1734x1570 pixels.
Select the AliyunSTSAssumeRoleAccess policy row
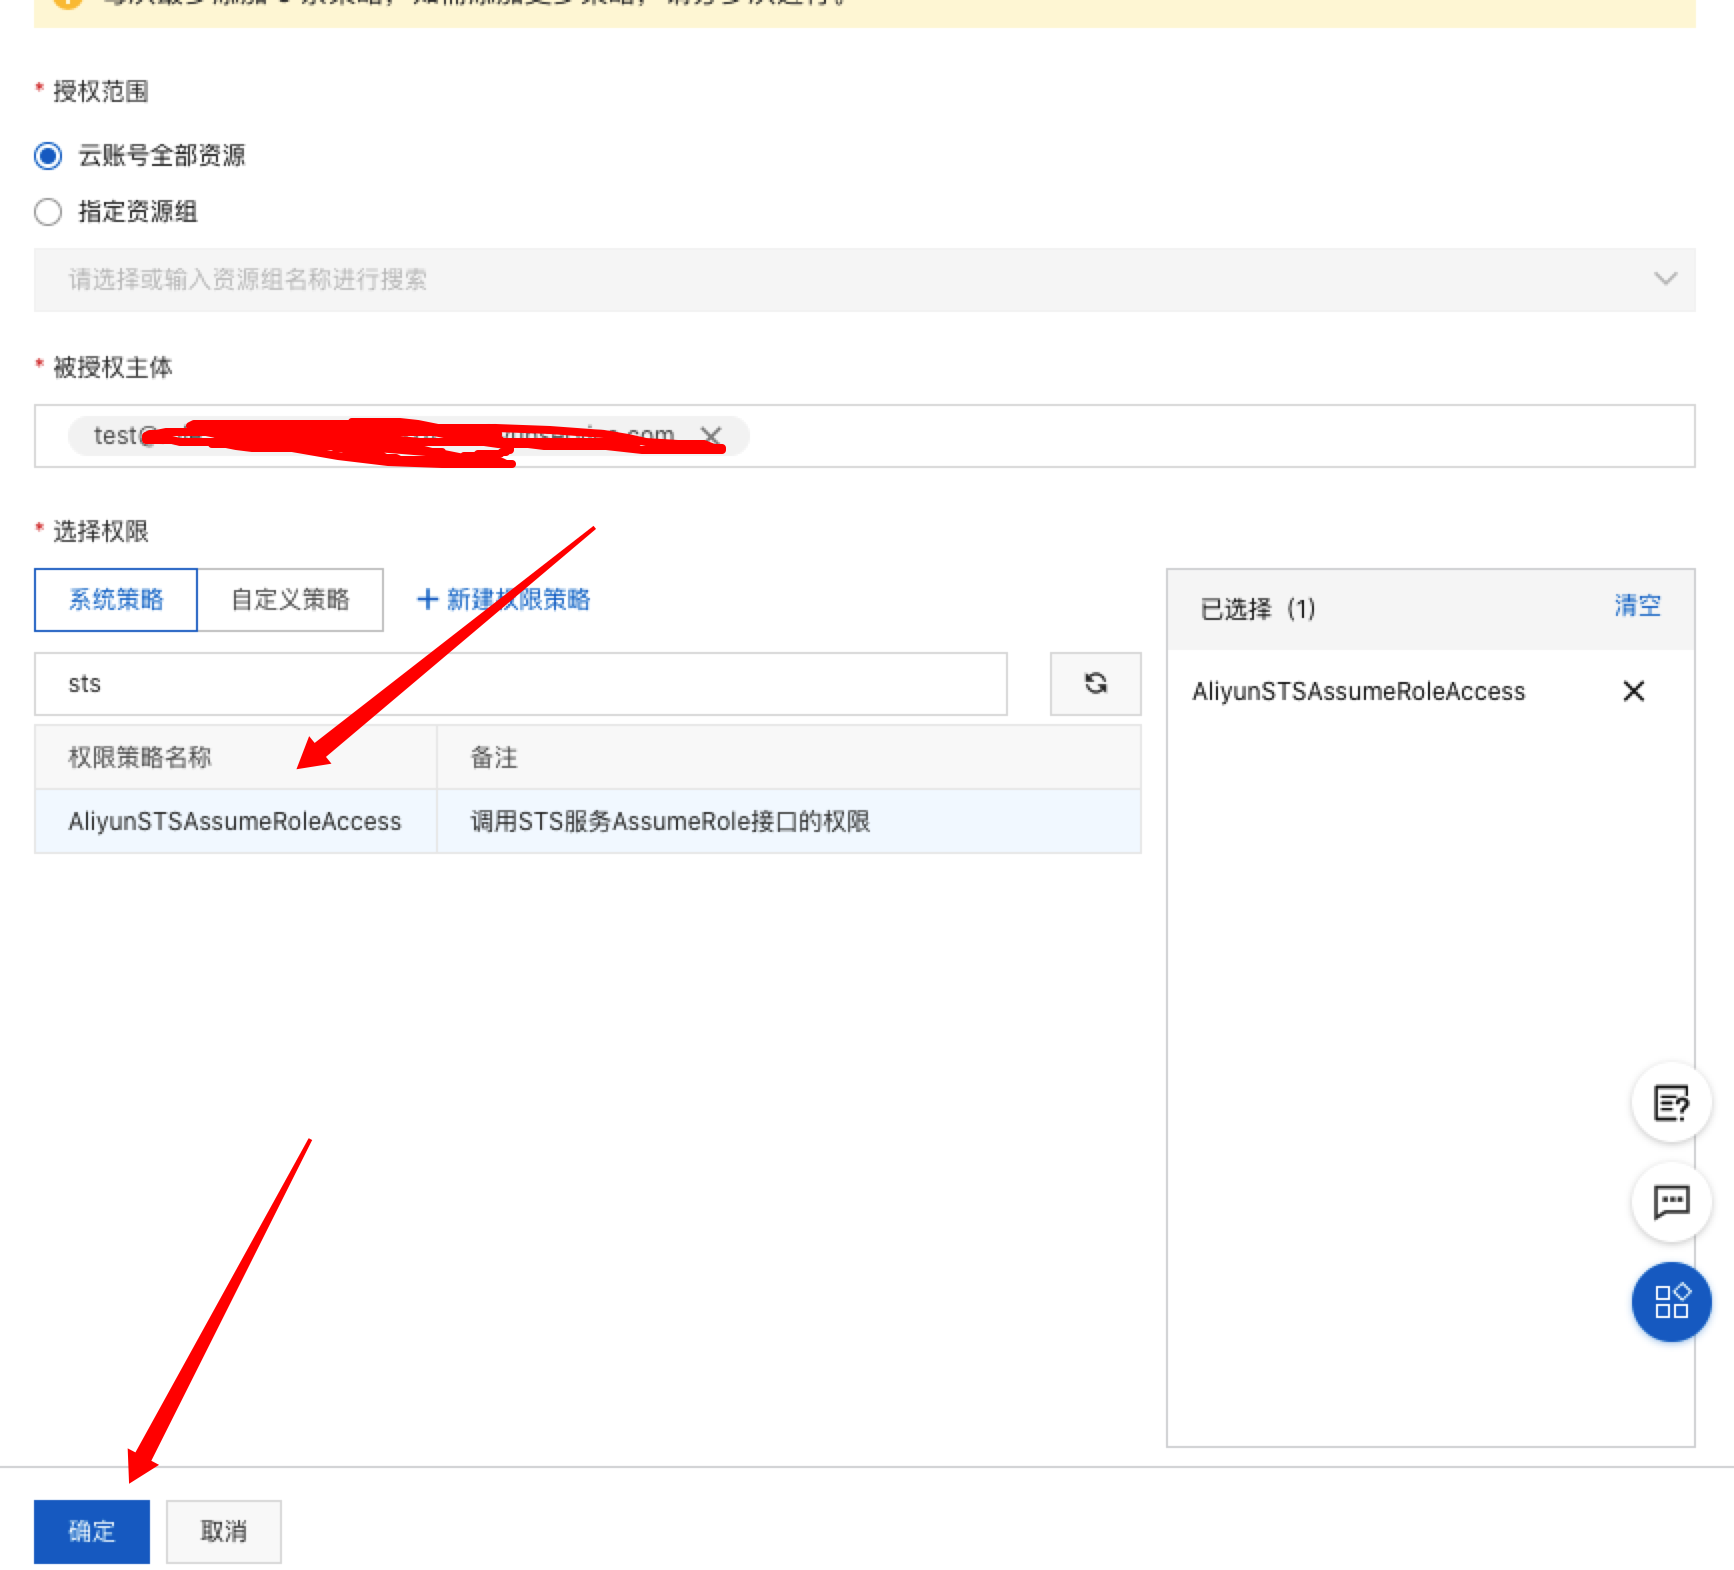(x=234, y=821)
